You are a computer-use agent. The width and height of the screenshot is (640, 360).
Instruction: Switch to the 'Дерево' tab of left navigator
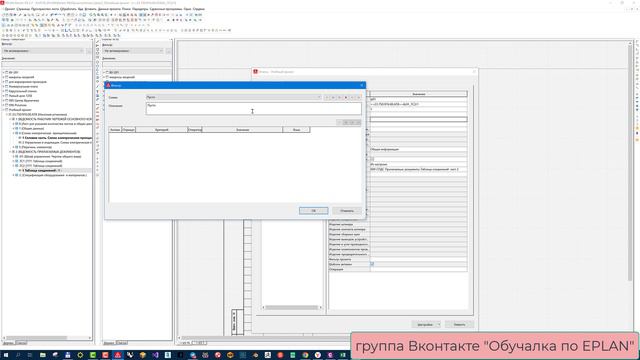tap(8, 343)
